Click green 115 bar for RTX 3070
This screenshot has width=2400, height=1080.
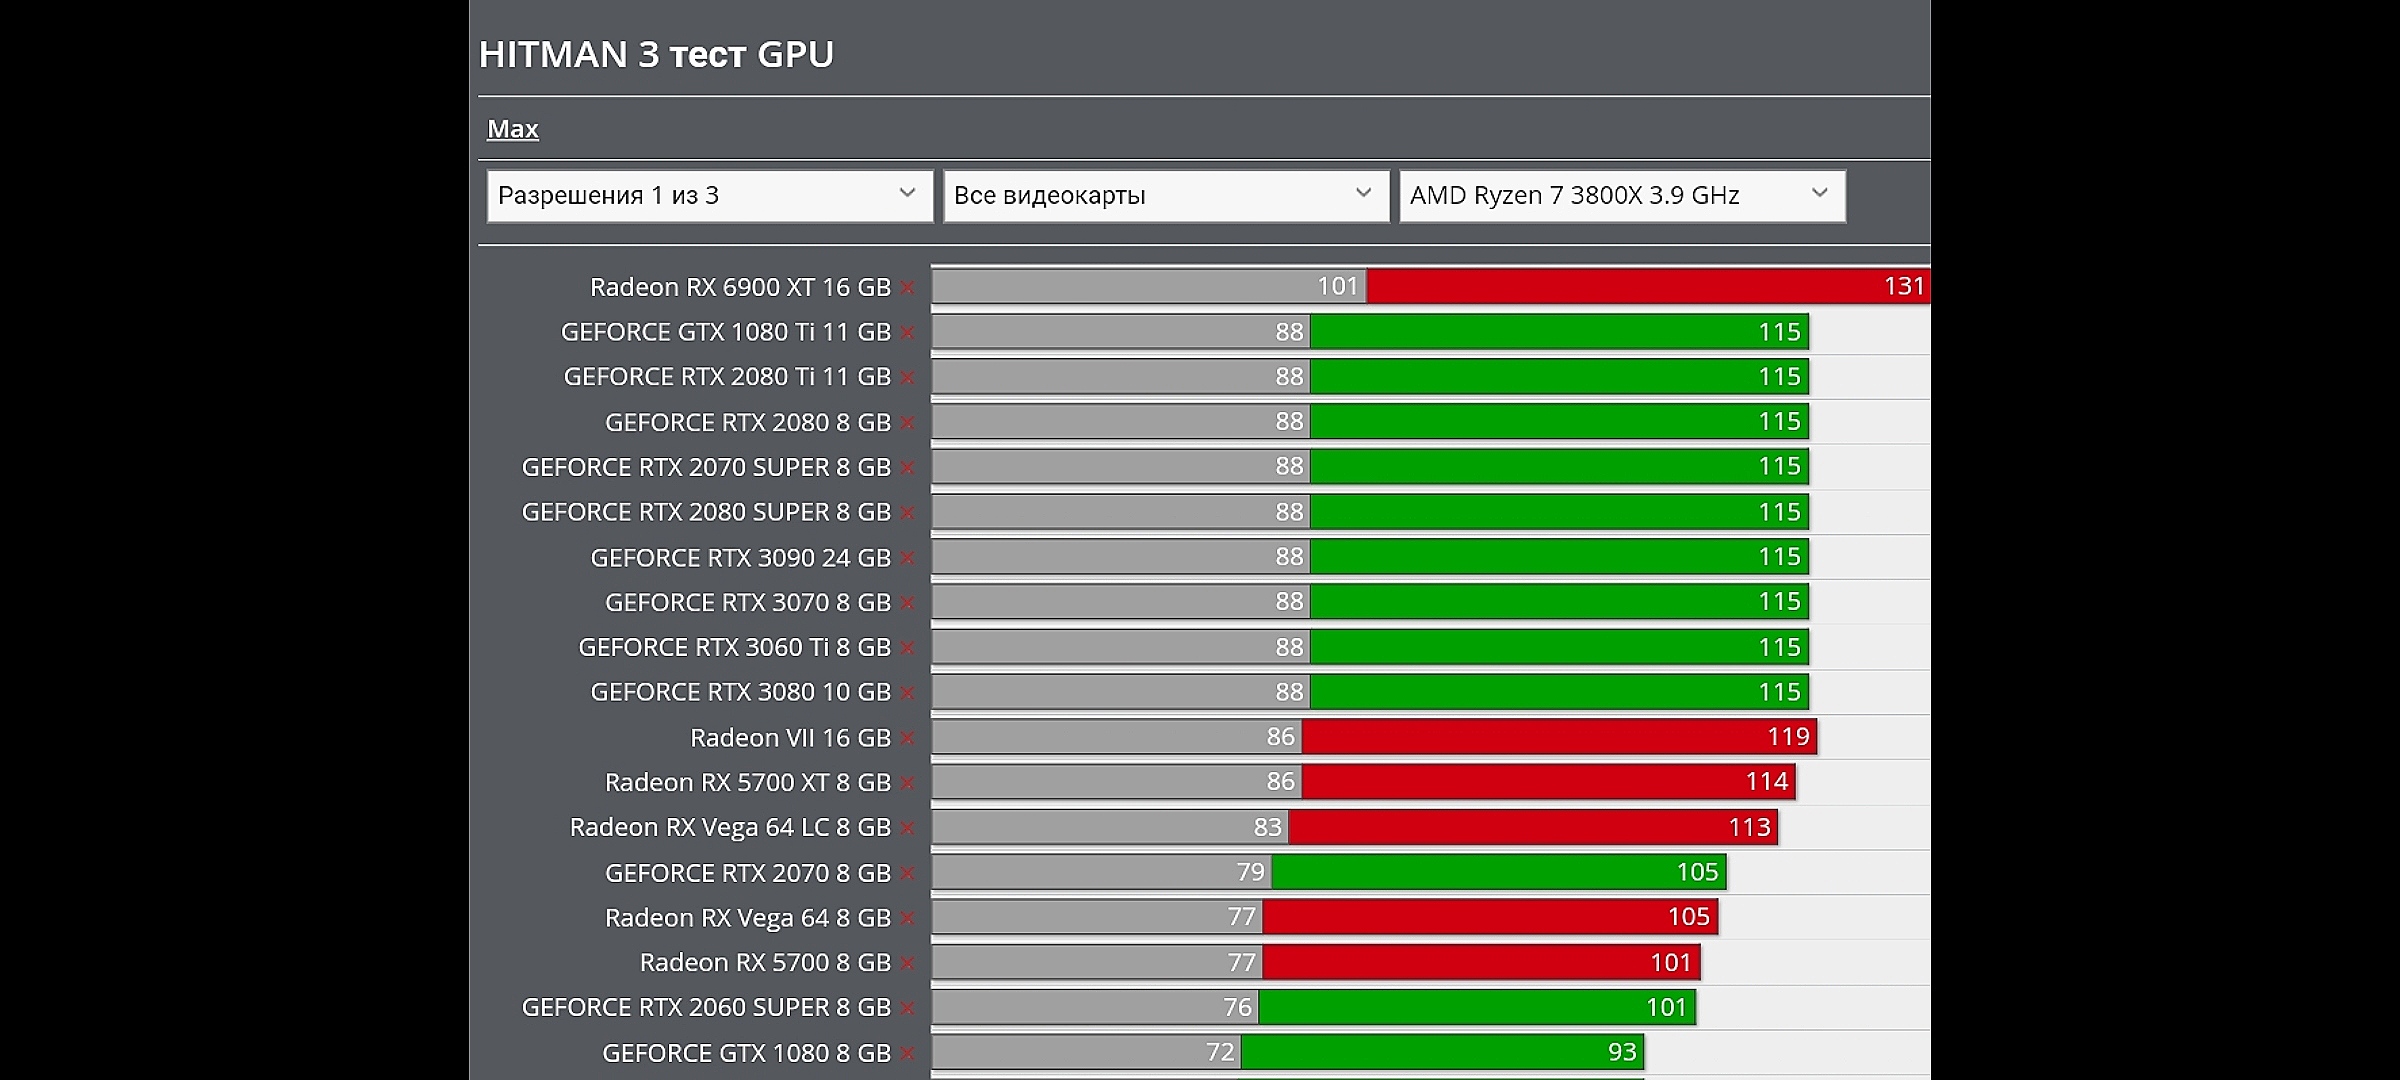click(x=1558, y=602)
